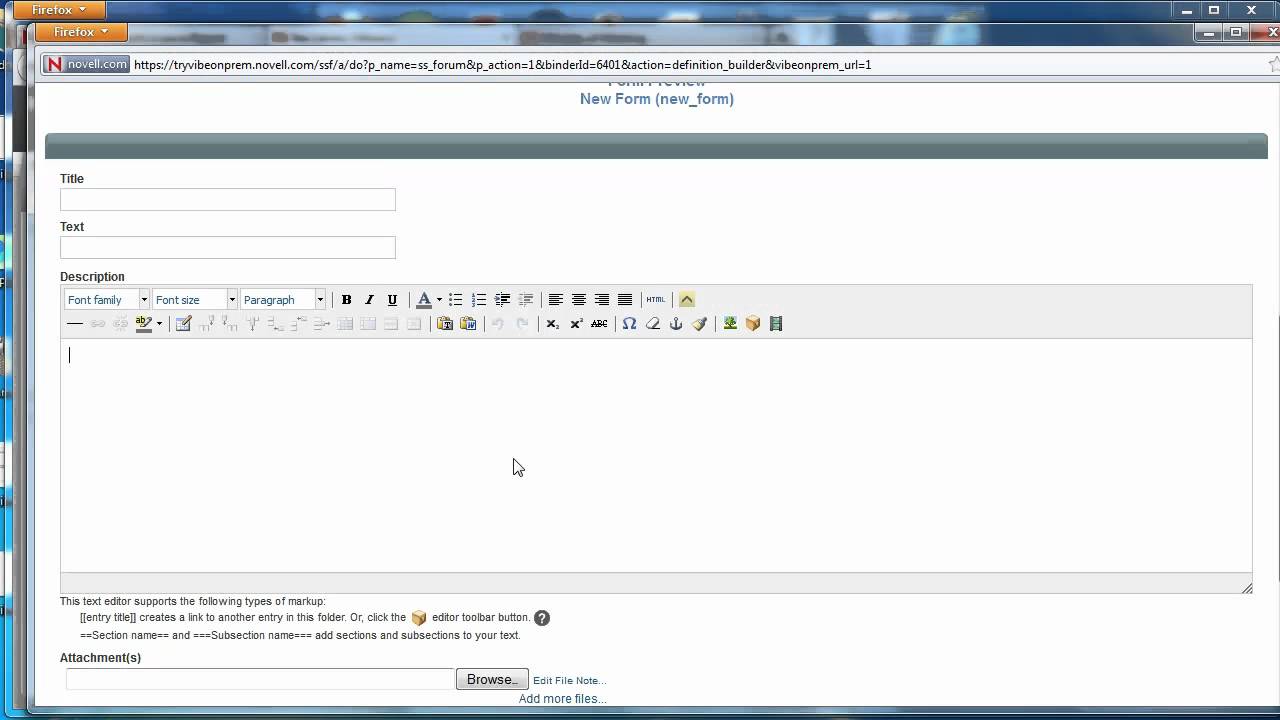Click in the Description editing area

point(656,455)
